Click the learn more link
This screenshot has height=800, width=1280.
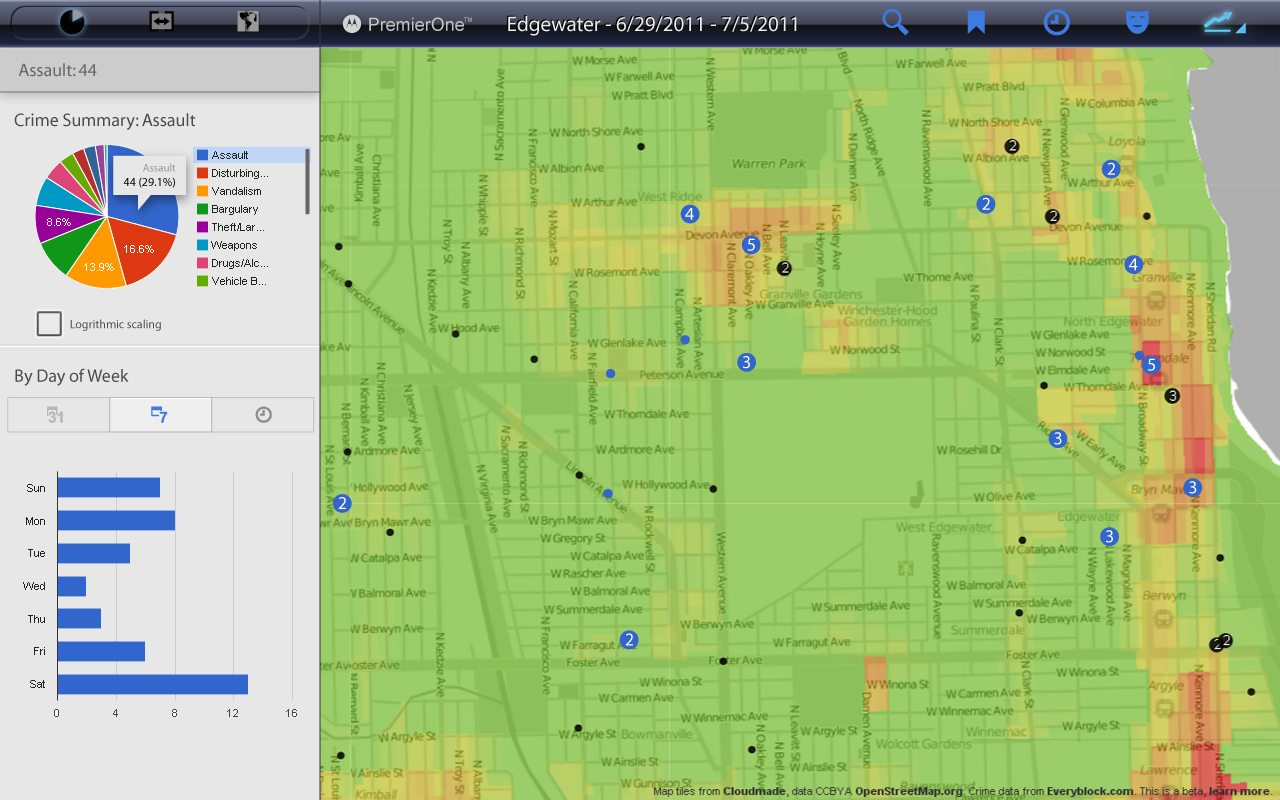pyautogui.click(x=1238, y=791)
